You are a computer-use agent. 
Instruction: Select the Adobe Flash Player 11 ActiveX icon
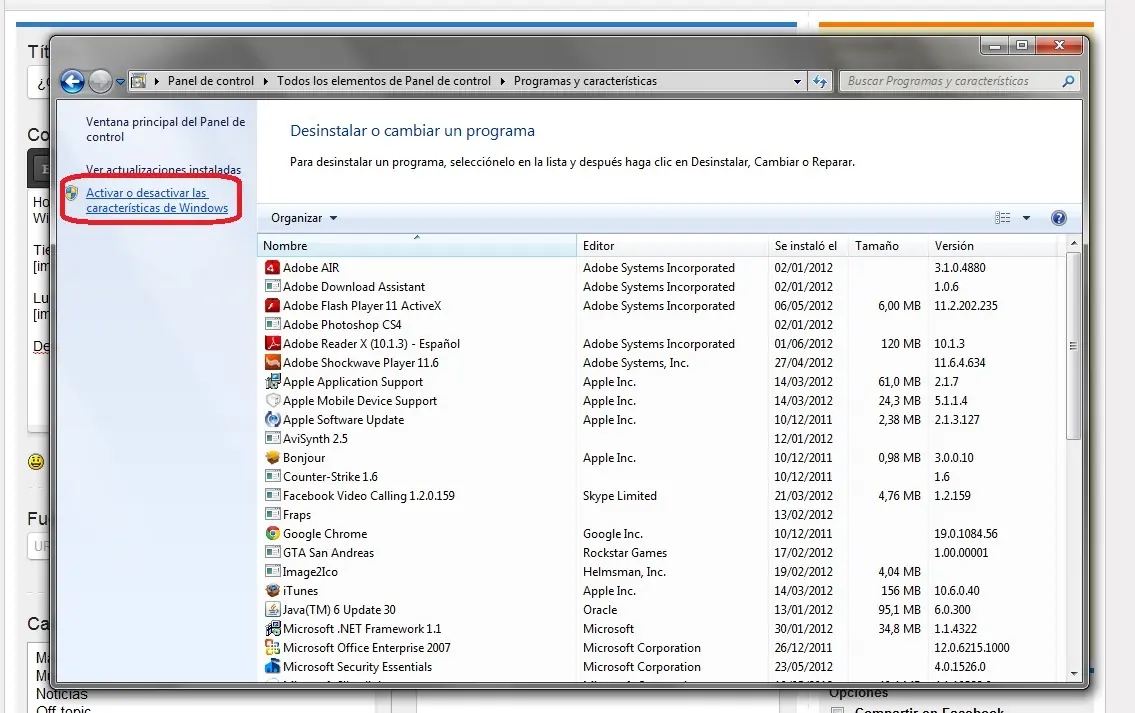(x=272, y=305)
